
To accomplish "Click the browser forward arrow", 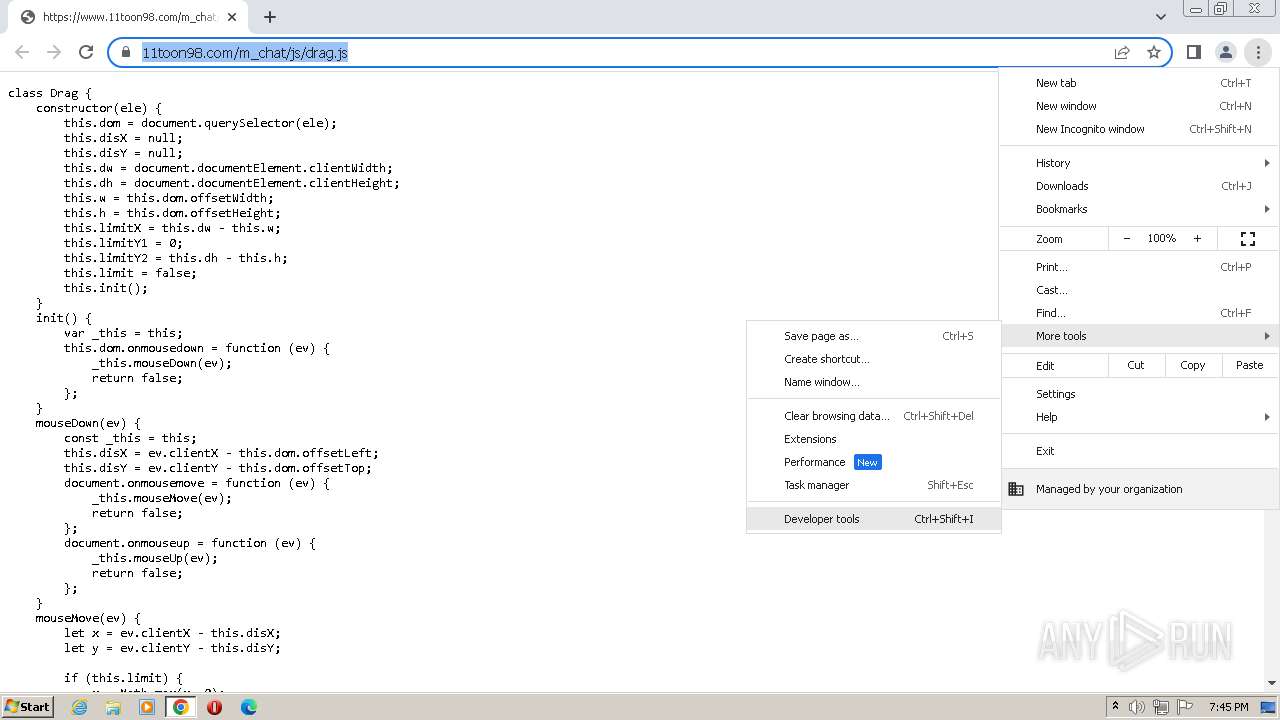I will point(54,52).
